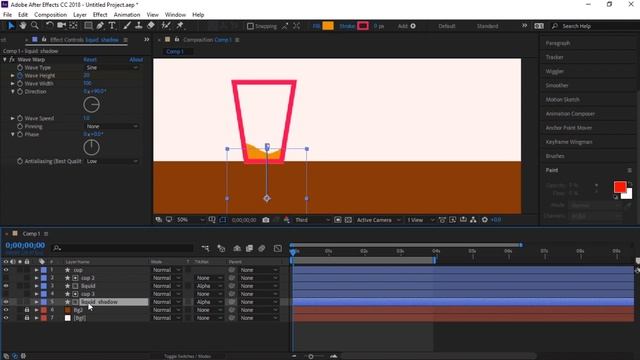
Task: Select the Rectangle shape tool
Action: click(x=88, y=26)
